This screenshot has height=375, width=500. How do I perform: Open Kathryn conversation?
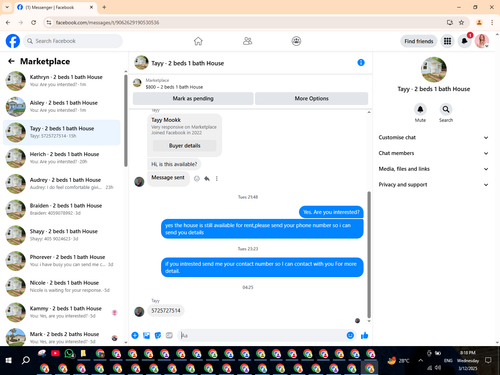(62, 80)
